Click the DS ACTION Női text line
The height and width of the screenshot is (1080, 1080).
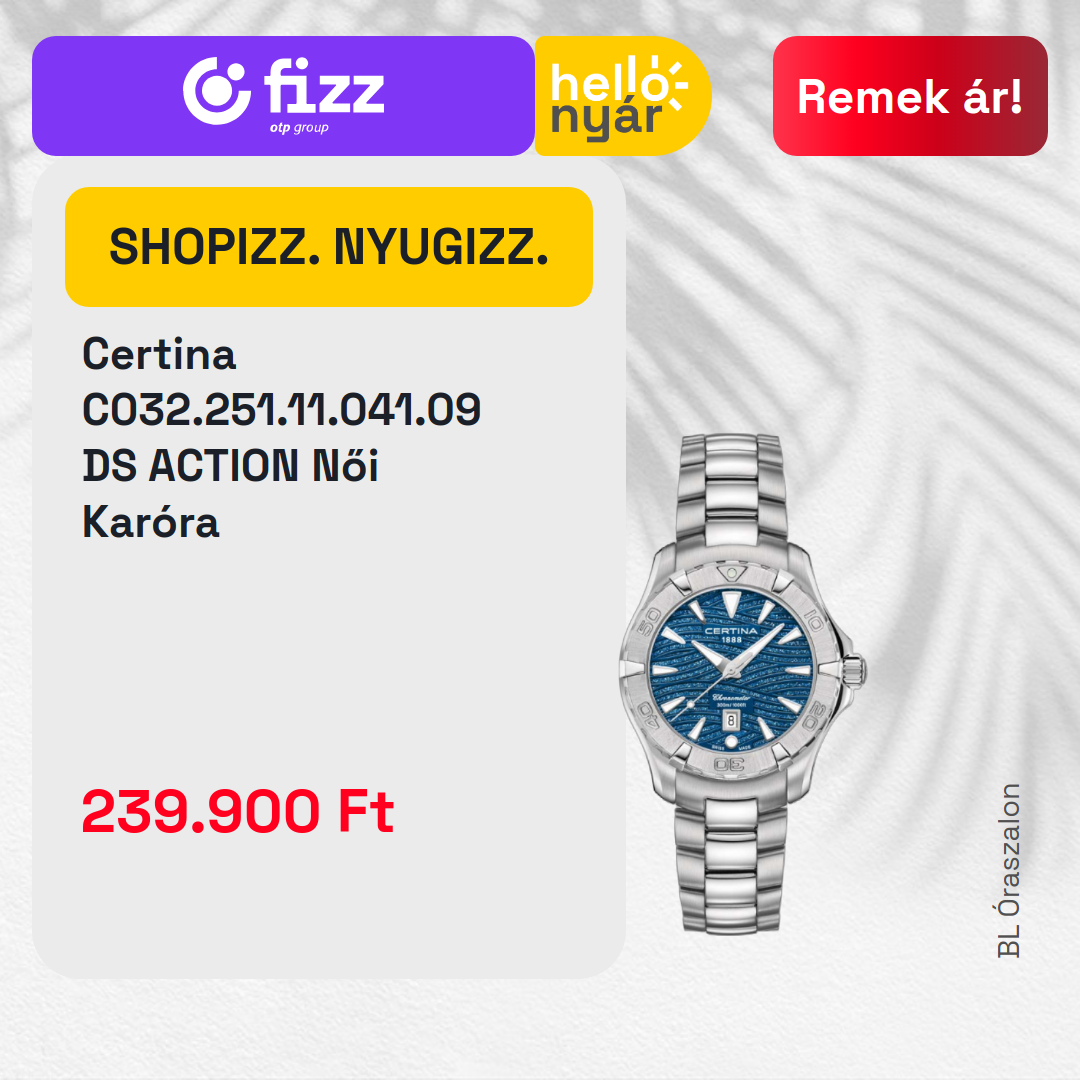coord(230,466)
